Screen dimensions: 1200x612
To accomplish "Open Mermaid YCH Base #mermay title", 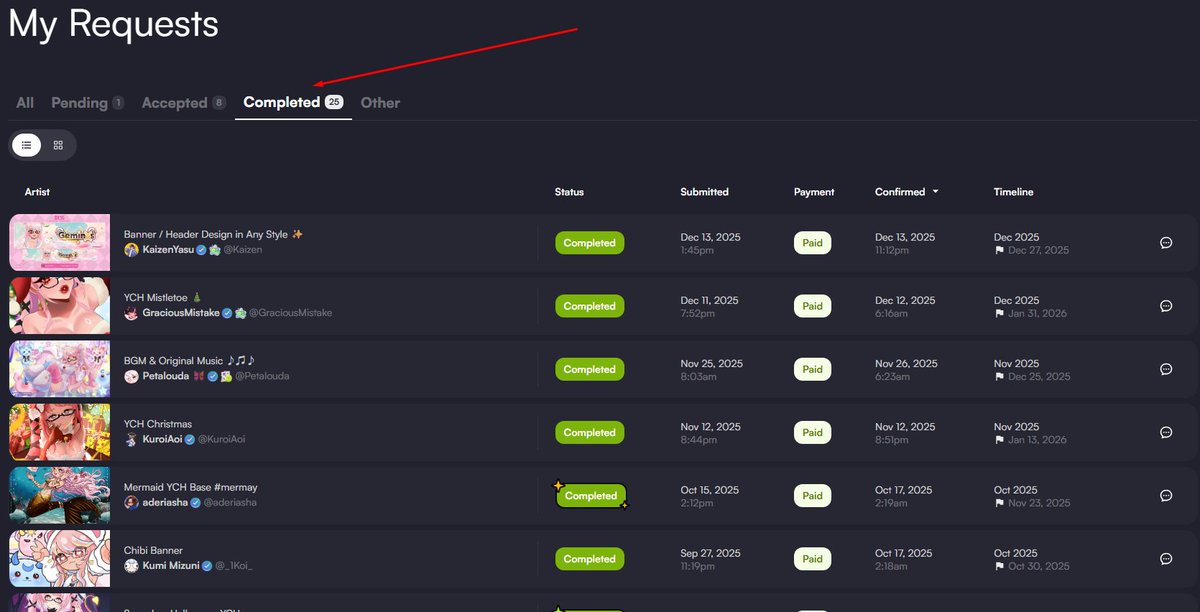I will pos(190,487).
